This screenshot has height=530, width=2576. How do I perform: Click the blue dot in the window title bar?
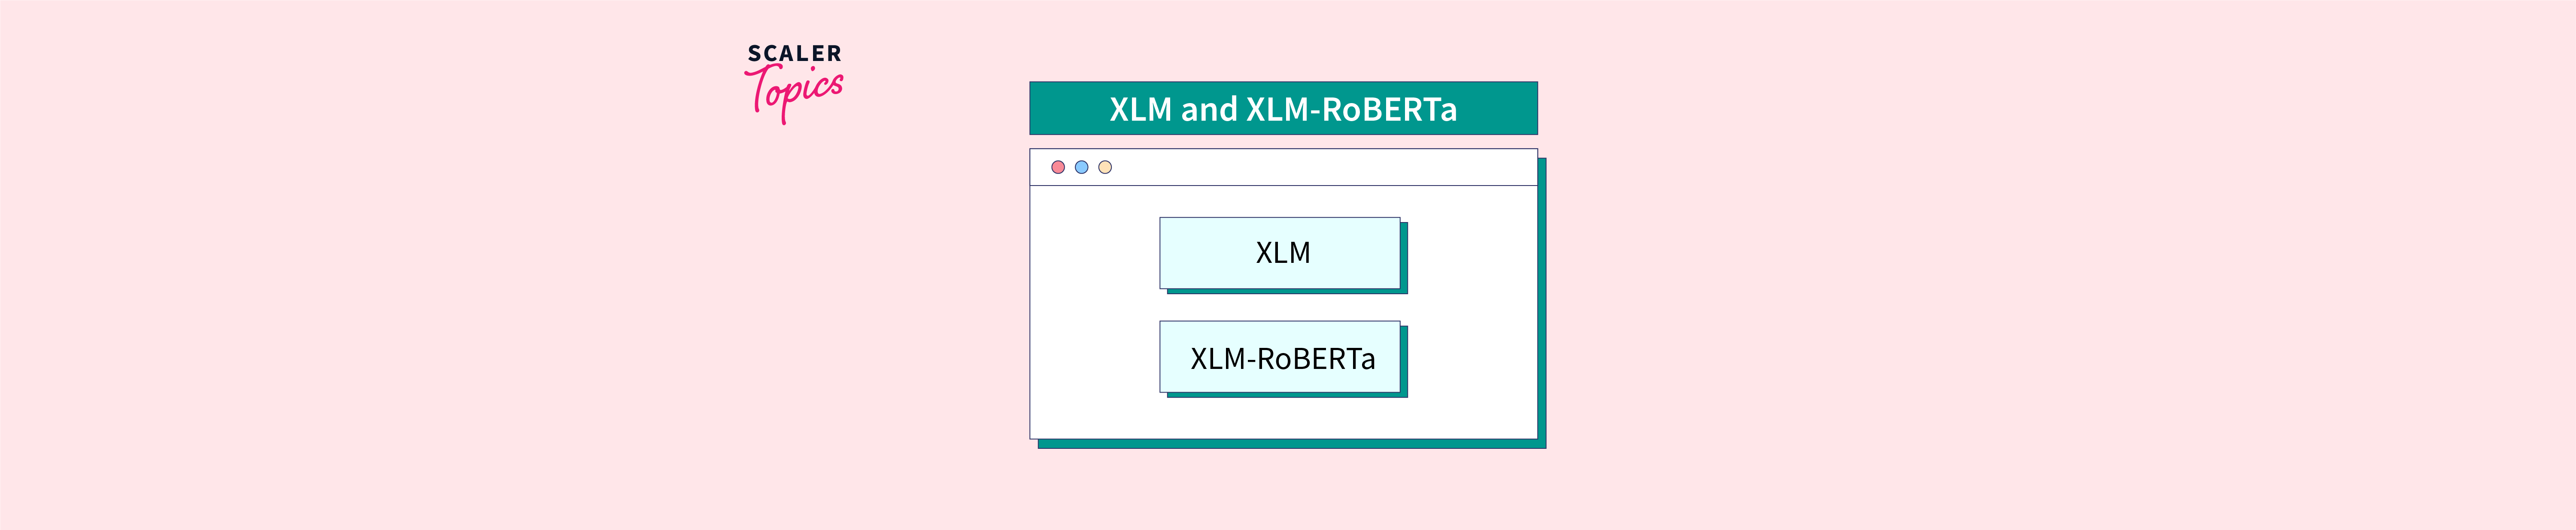[x=1081, y=167]
